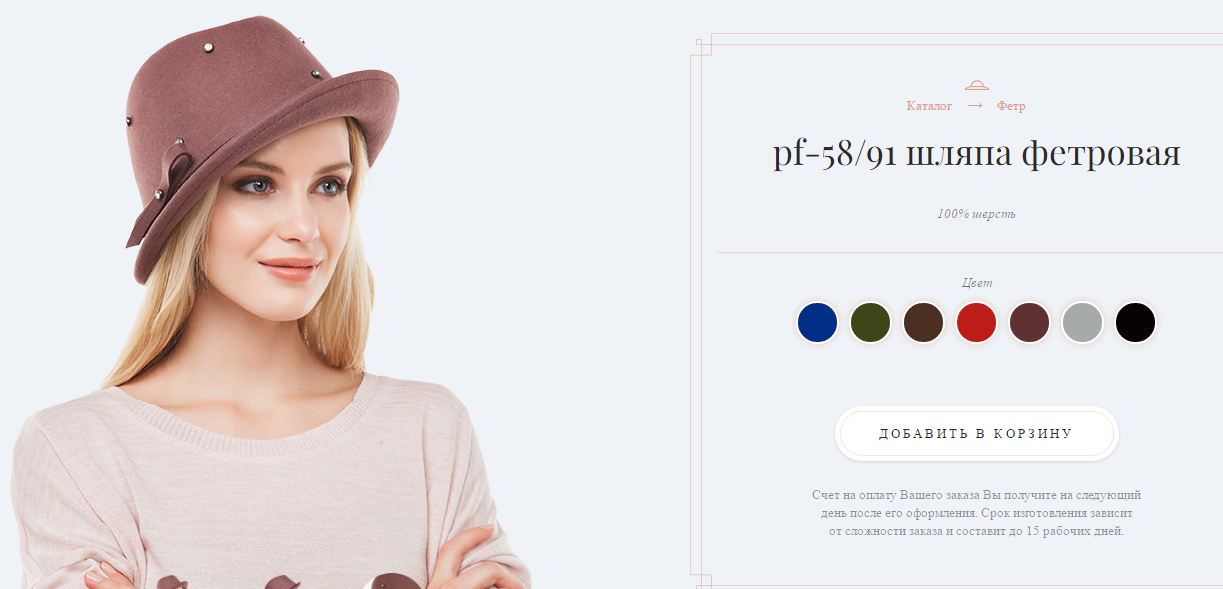Select the bright red color swatch
Image resolution: width=1223 pixels, height=589 pixels.
pyautogui.click(x=976, y=323)
